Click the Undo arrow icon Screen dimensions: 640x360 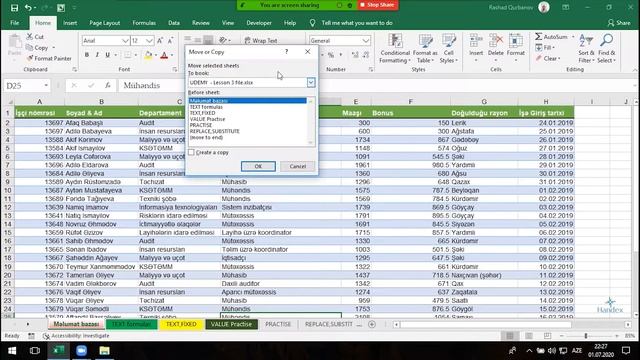(x=28, y=8)
